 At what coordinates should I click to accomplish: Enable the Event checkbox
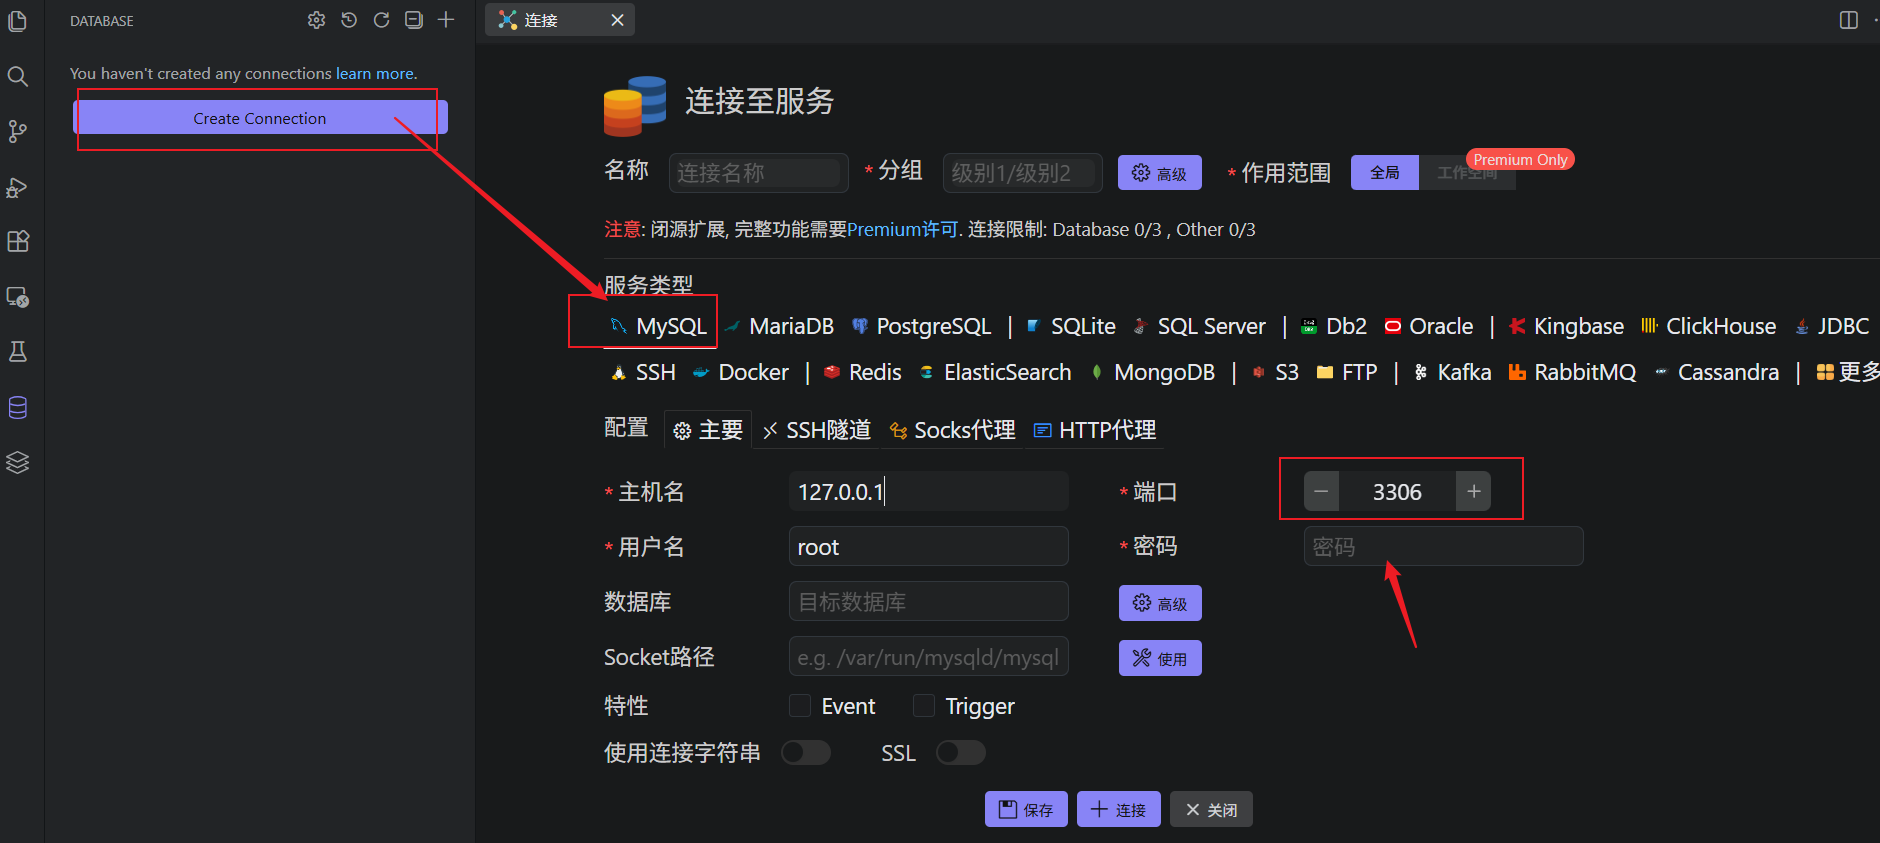pos(800,706)
